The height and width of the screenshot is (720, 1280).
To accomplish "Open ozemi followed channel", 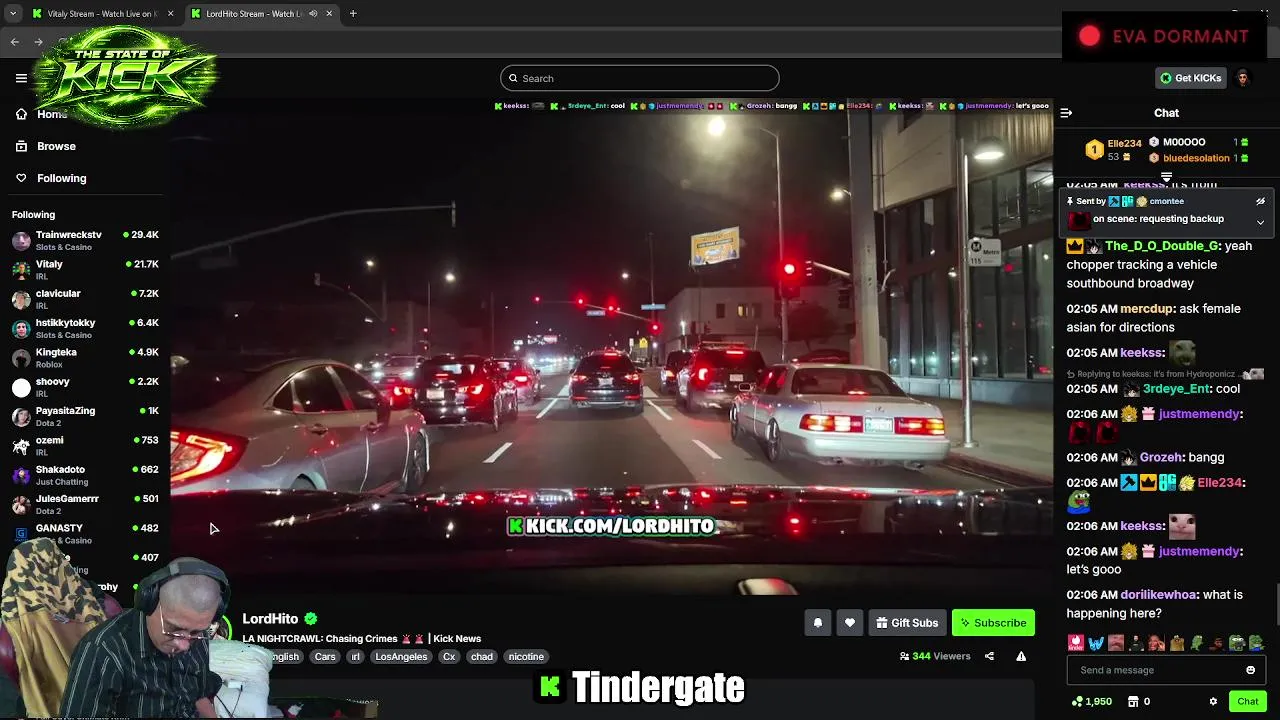I will 85,446.
